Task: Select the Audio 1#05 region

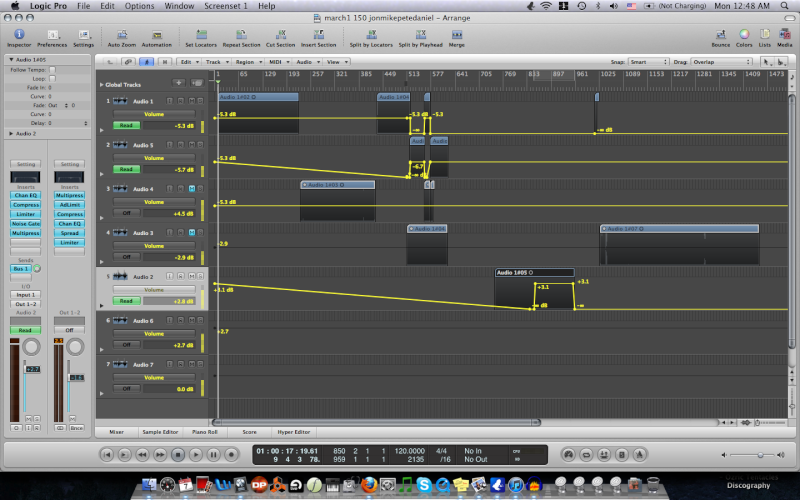Action: (534, 289)
